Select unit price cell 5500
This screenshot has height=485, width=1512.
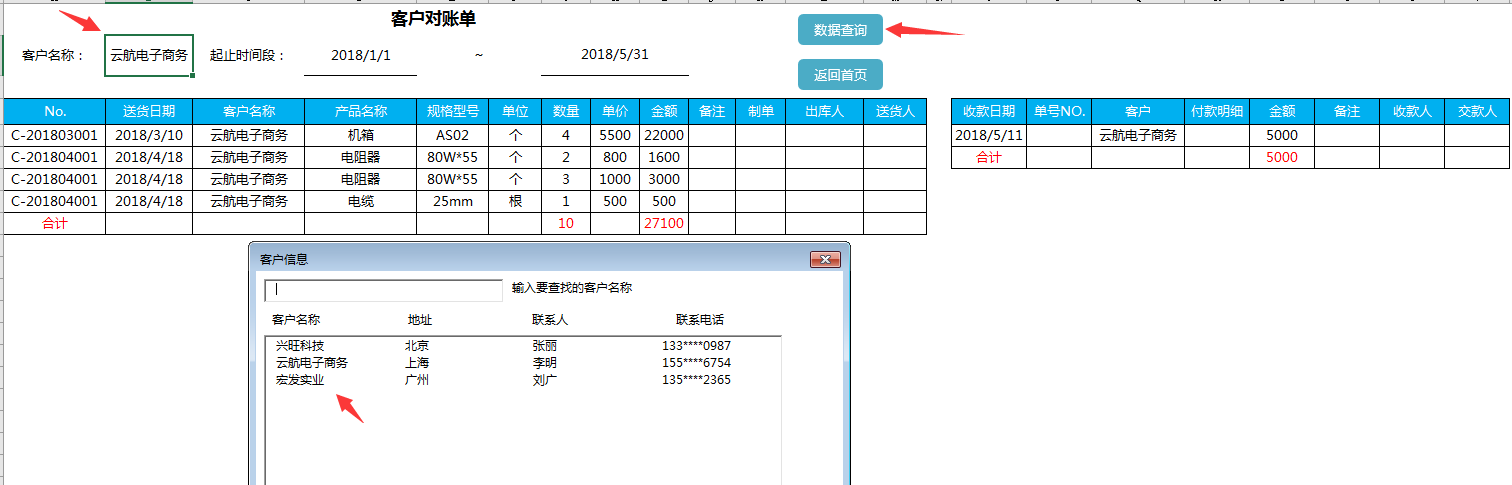(x=615, y=135)
